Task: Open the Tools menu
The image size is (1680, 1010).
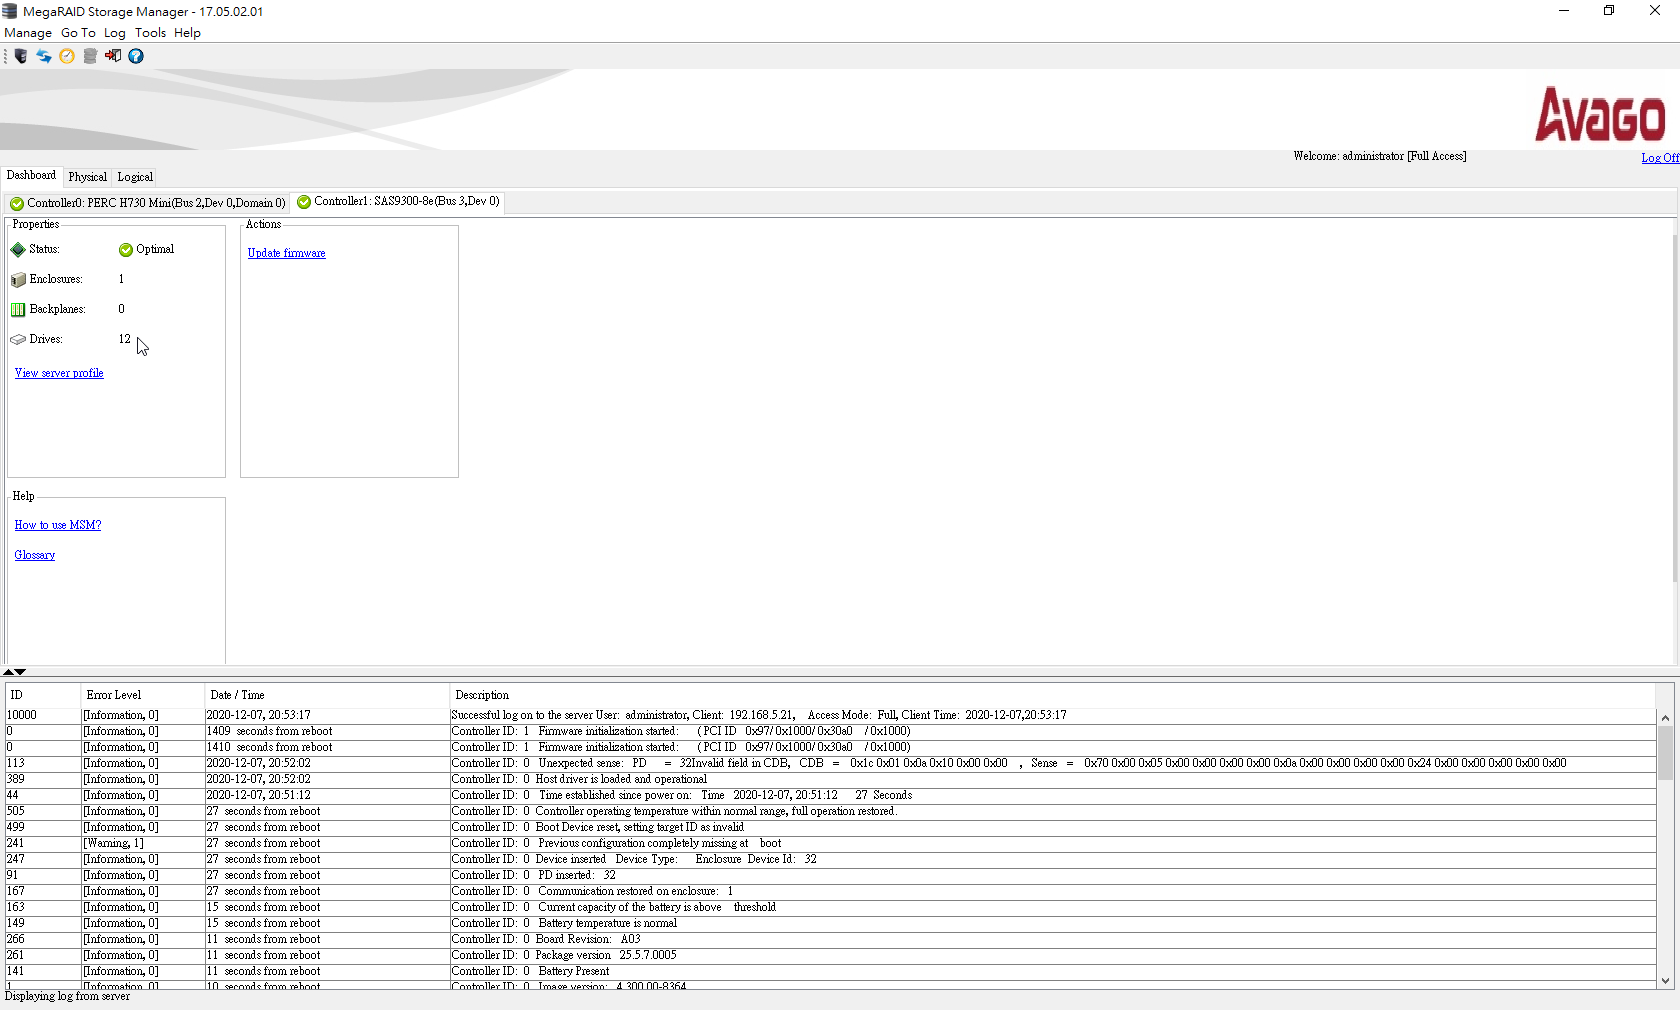Action: click(x=150, y=33)
